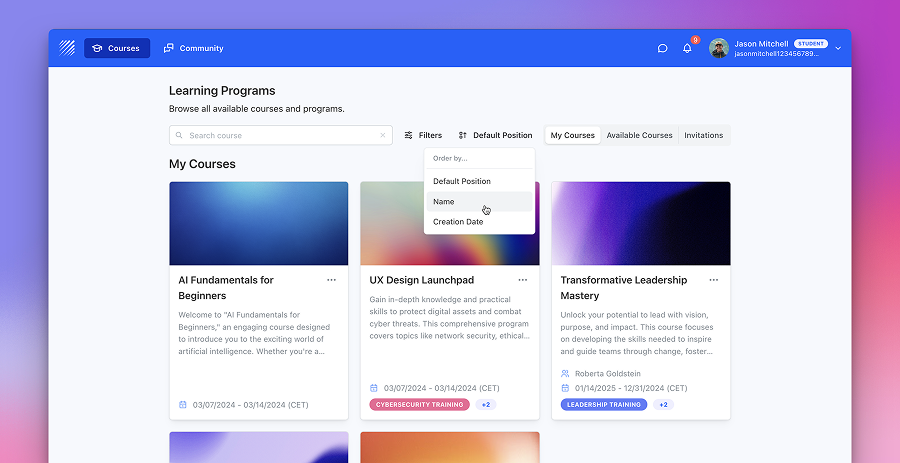This screenshot has height=463, width=900.
Task: Choose Name in the Order by menu
Action: coord(479,201)
